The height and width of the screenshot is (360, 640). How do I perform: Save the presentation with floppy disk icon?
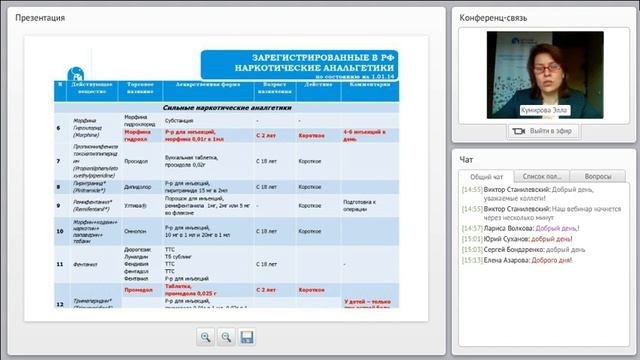point(247,337)
